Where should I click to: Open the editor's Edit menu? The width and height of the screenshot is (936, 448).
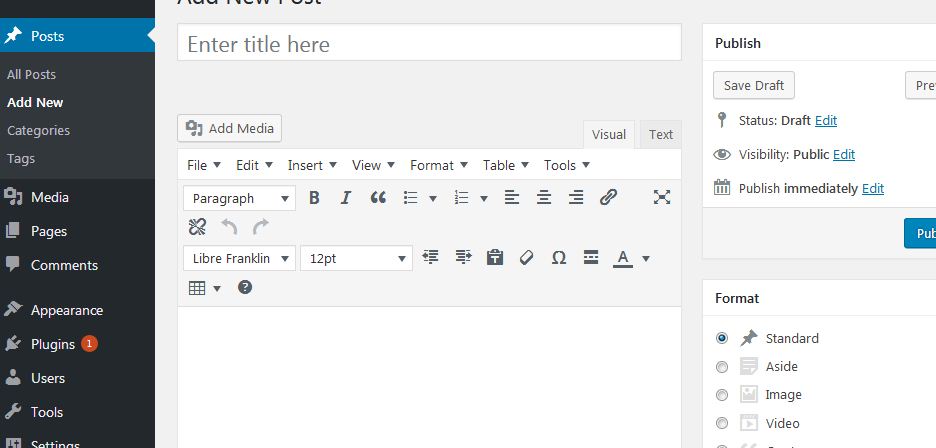[254, 165]
